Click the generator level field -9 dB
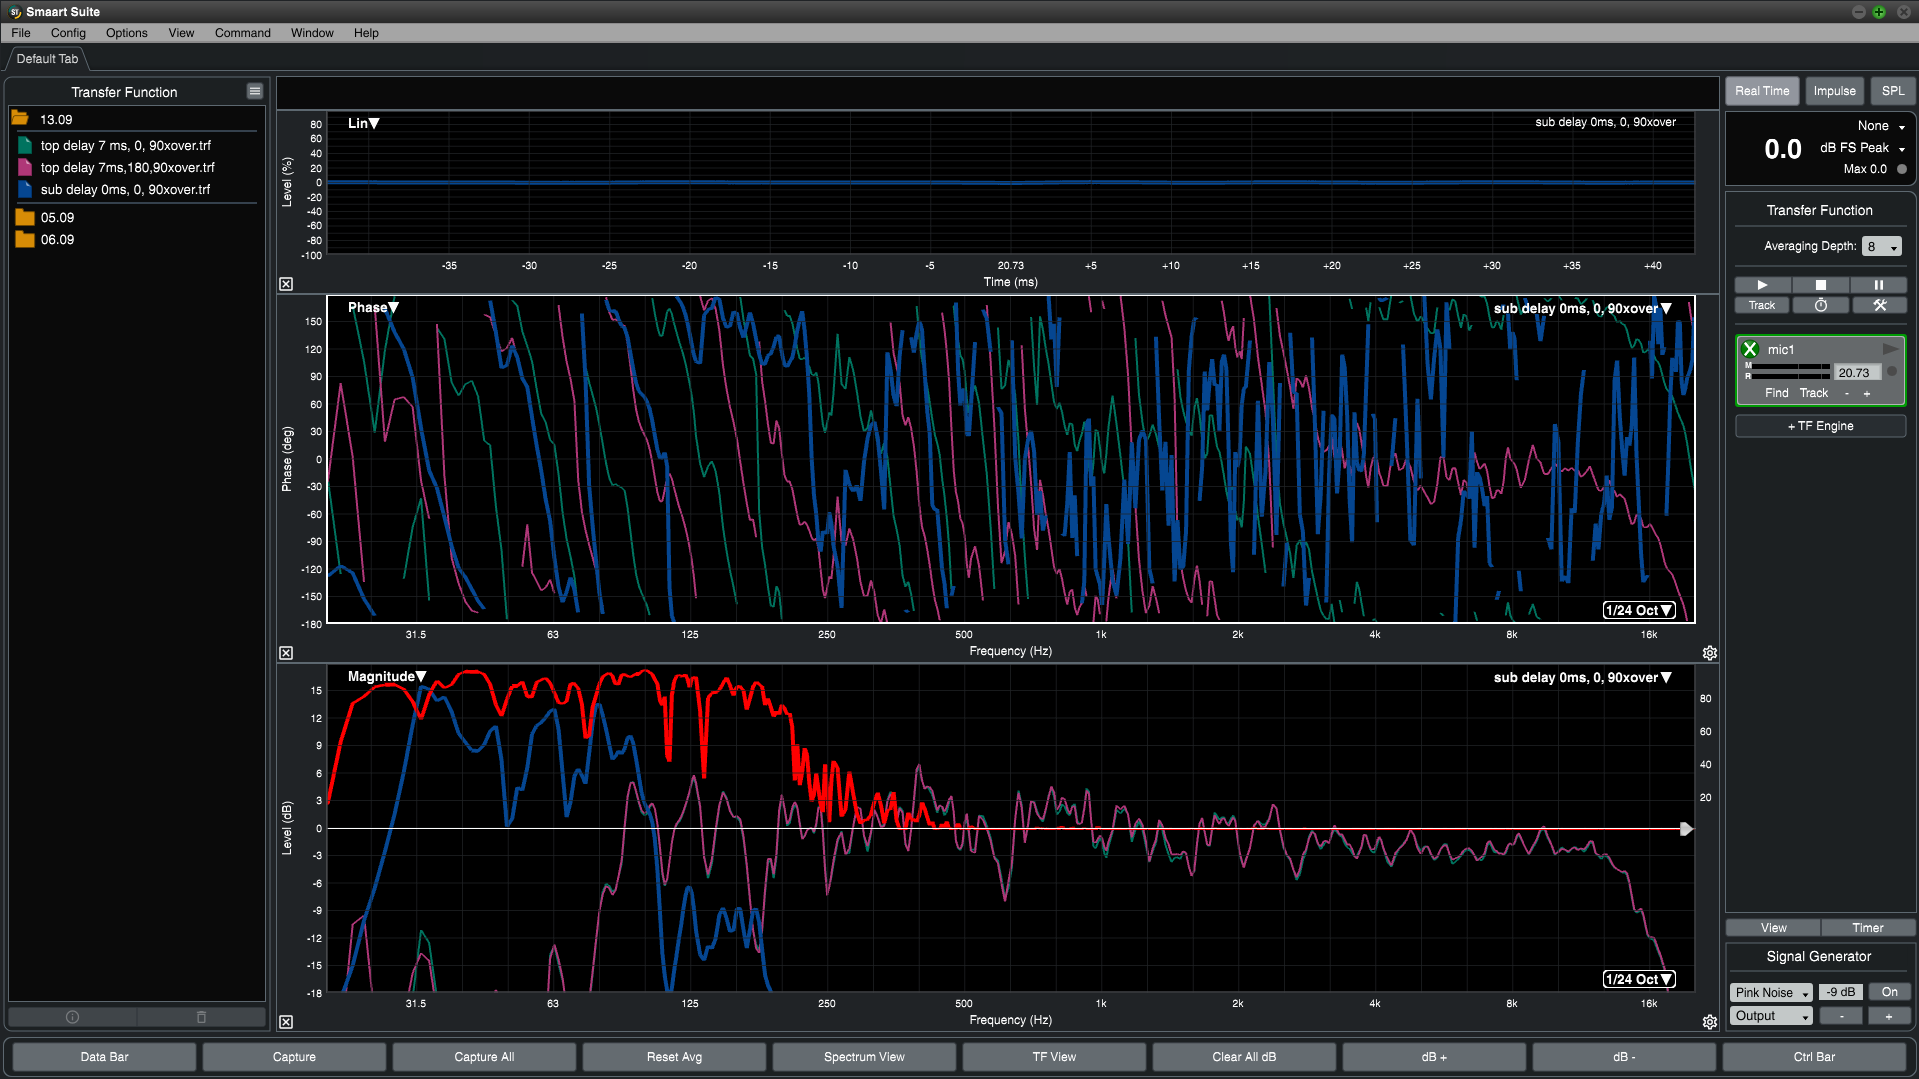Image resolution: width=1919 pixels, height=1079 pixels. (x=1840, y=992)
